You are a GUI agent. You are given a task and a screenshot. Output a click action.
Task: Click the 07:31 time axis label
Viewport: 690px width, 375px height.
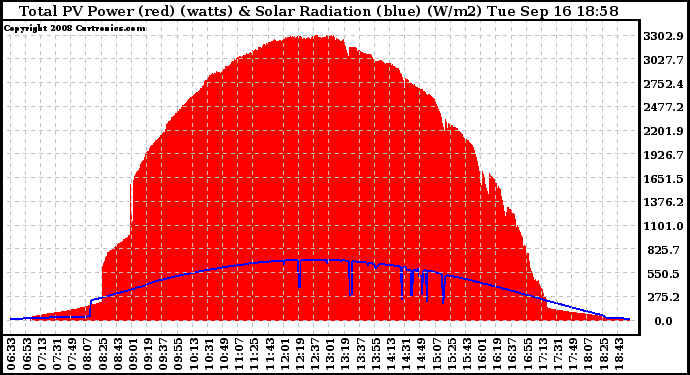tap(56, 353)
